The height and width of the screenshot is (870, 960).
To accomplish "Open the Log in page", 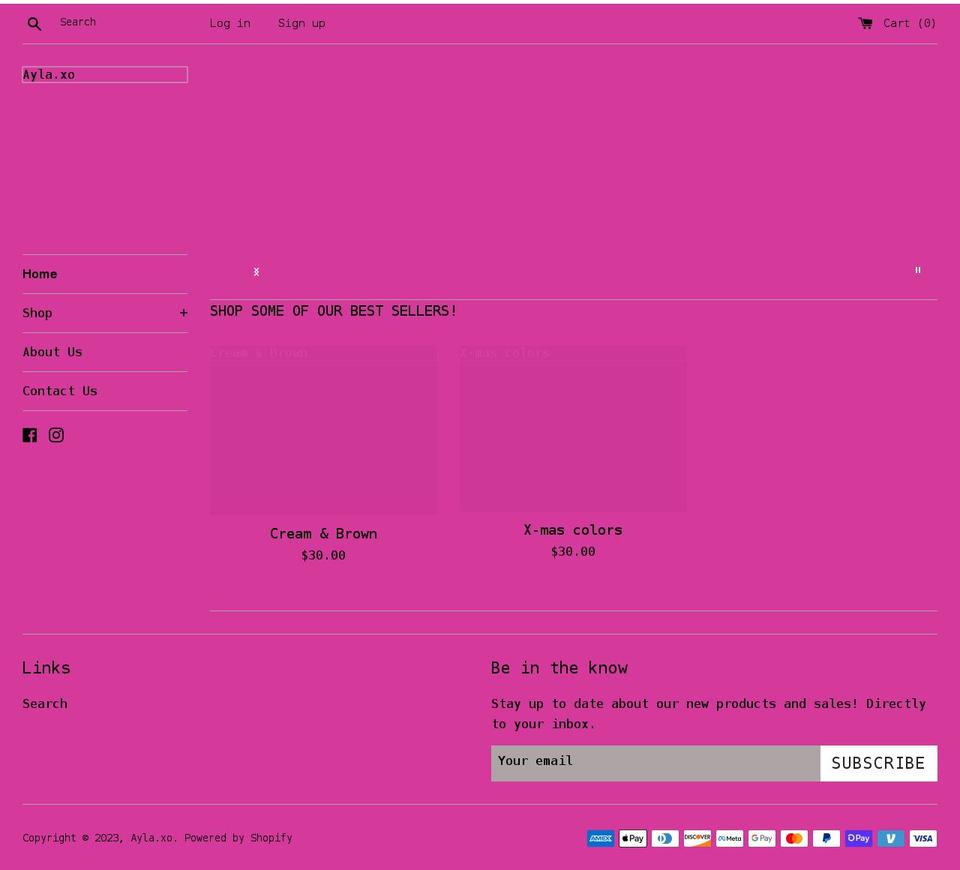I will tap(230, 23).
